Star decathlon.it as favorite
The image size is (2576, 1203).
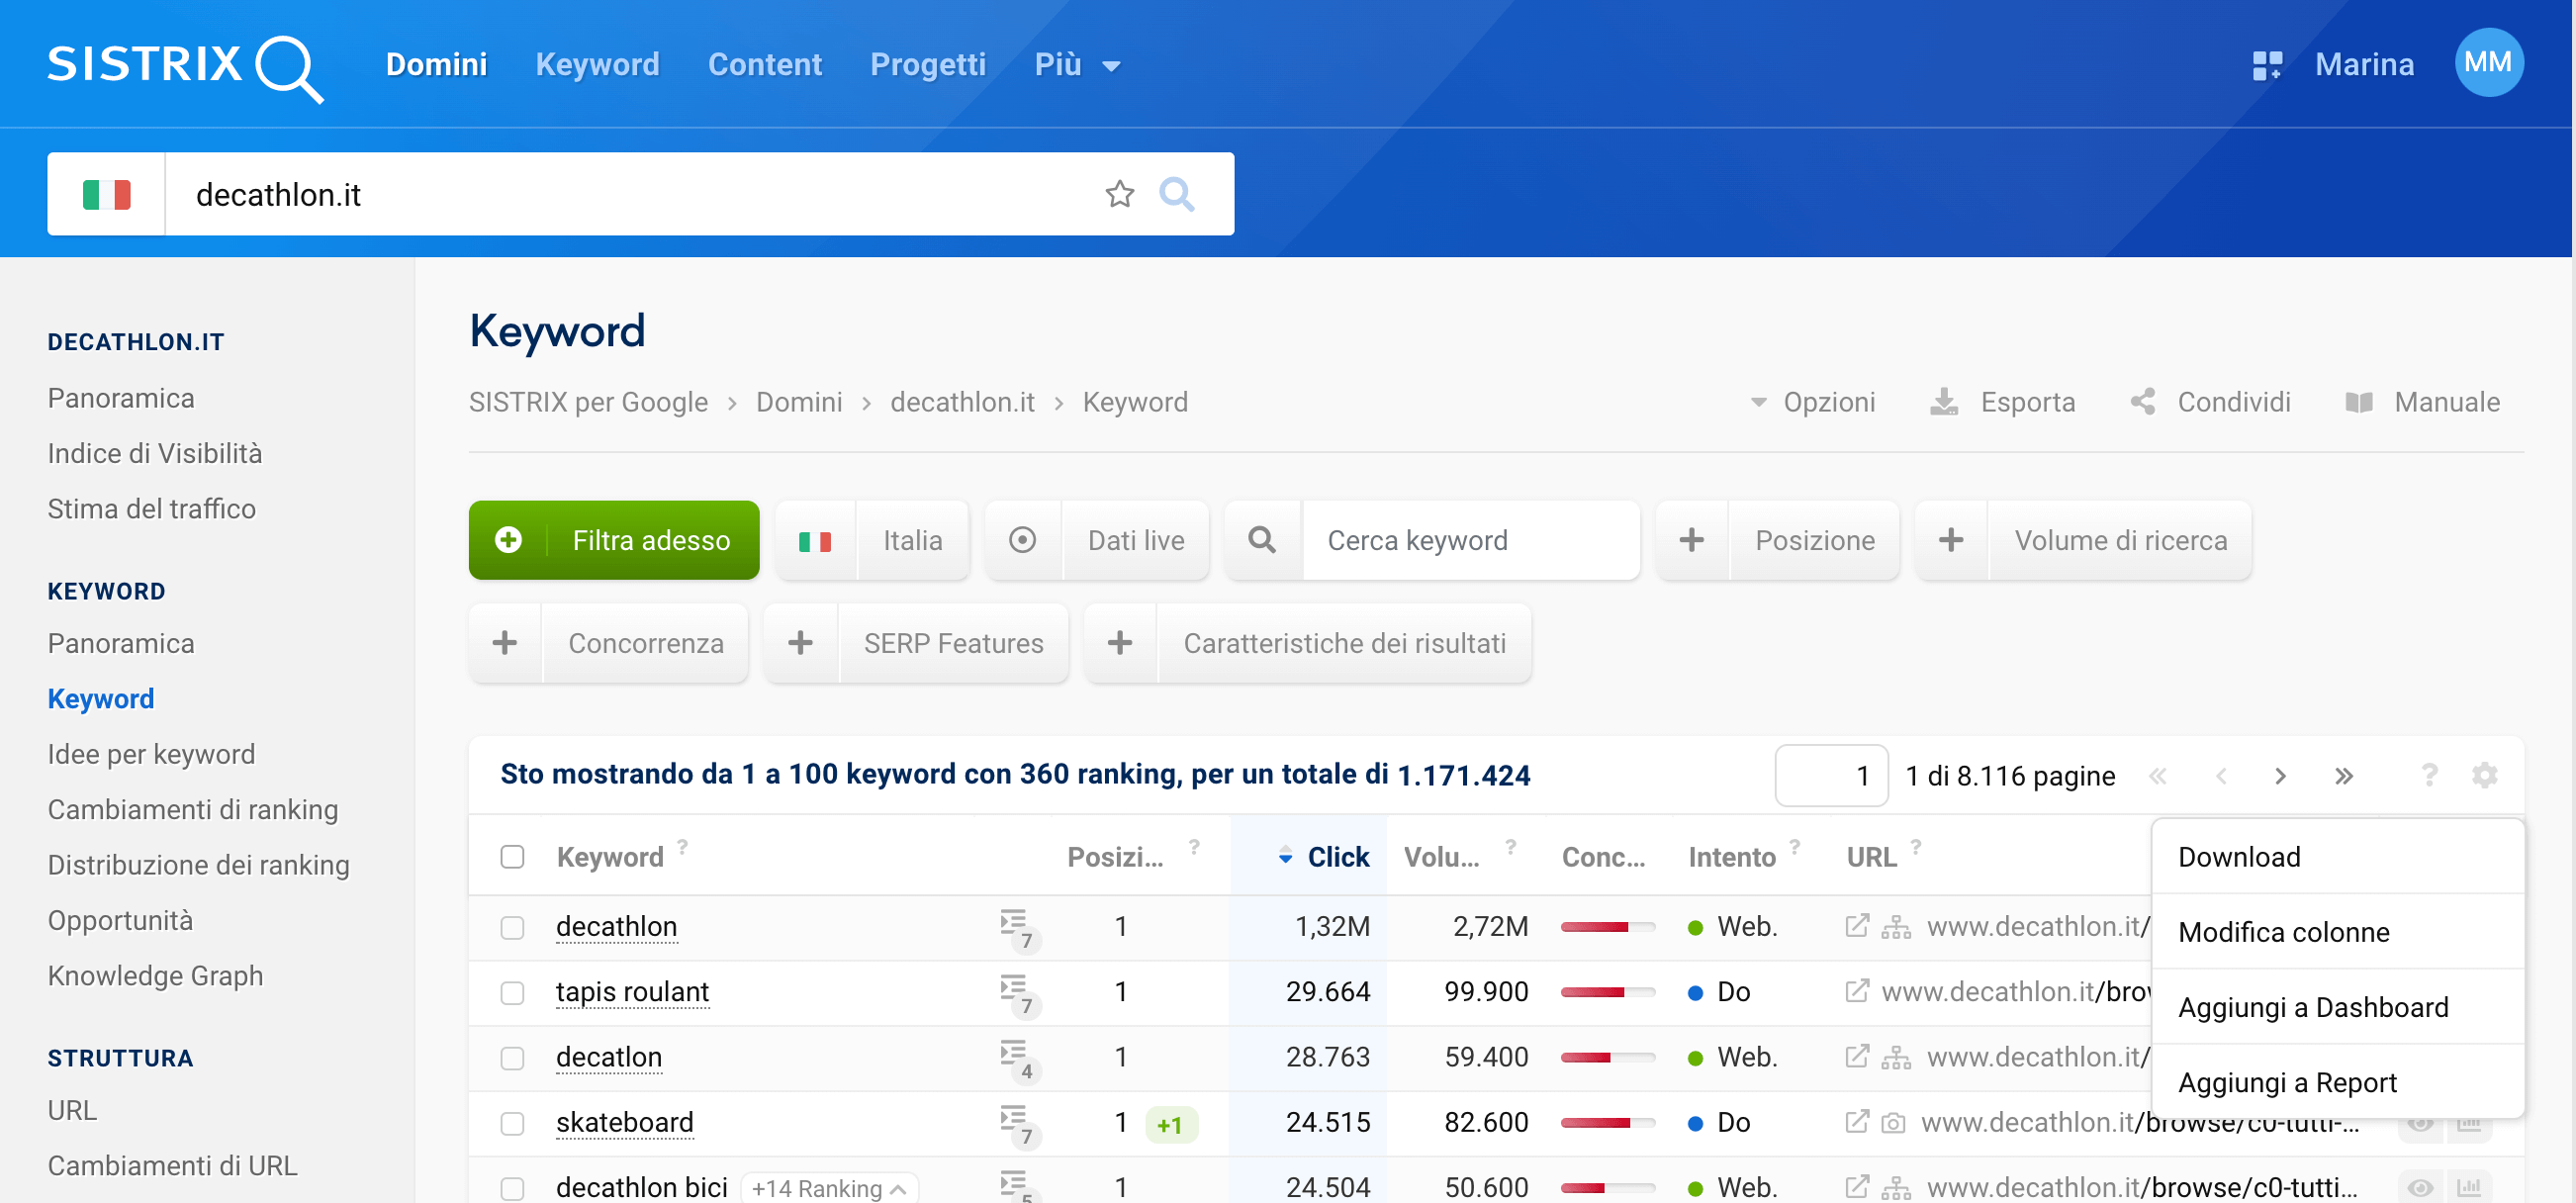point(1119,194)
